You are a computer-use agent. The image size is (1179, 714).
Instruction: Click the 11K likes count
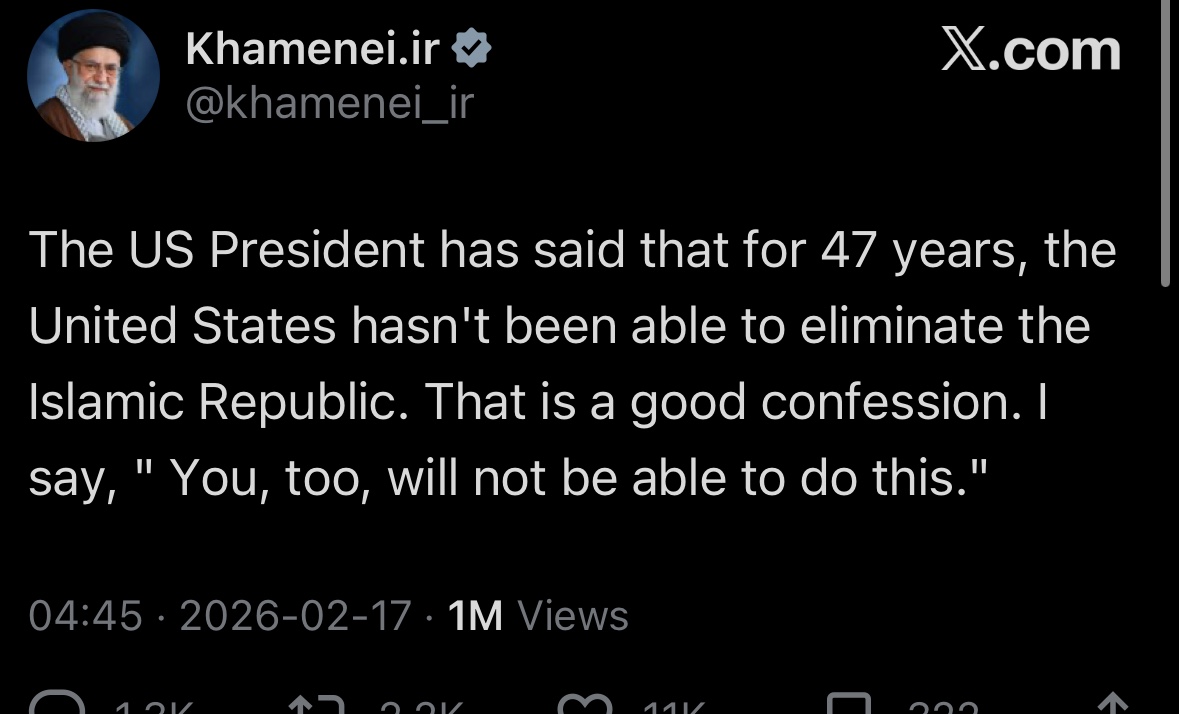pyautogui.click(x=674, y=707)
